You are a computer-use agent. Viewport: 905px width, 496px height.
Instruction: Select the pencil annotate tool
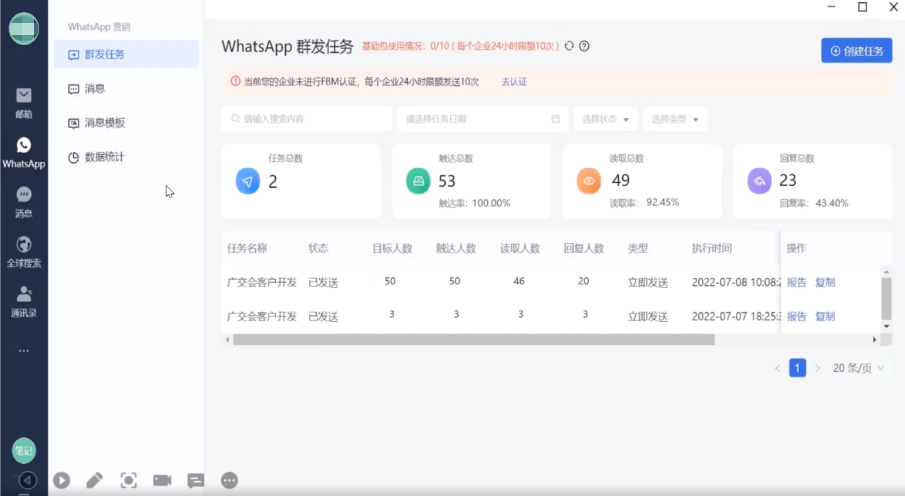(95, 480)
